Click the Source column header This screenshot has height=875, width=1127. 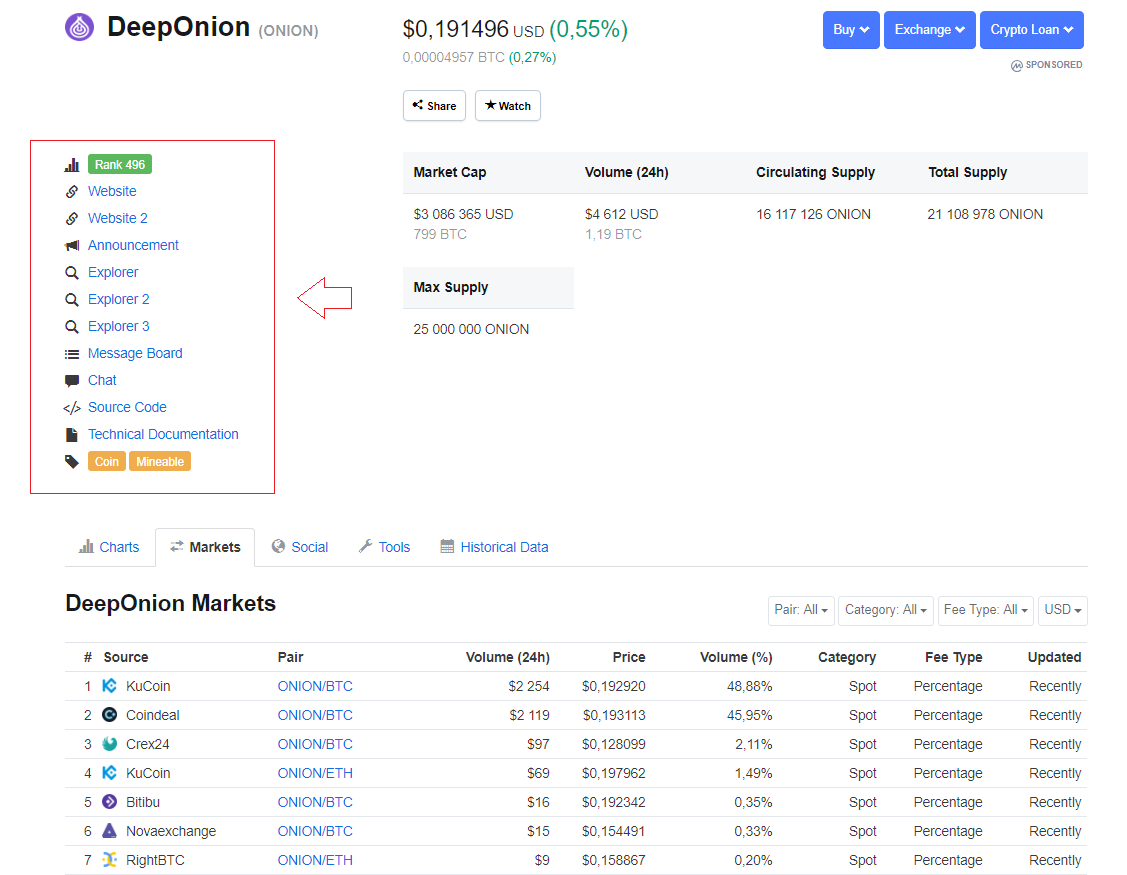126,657
